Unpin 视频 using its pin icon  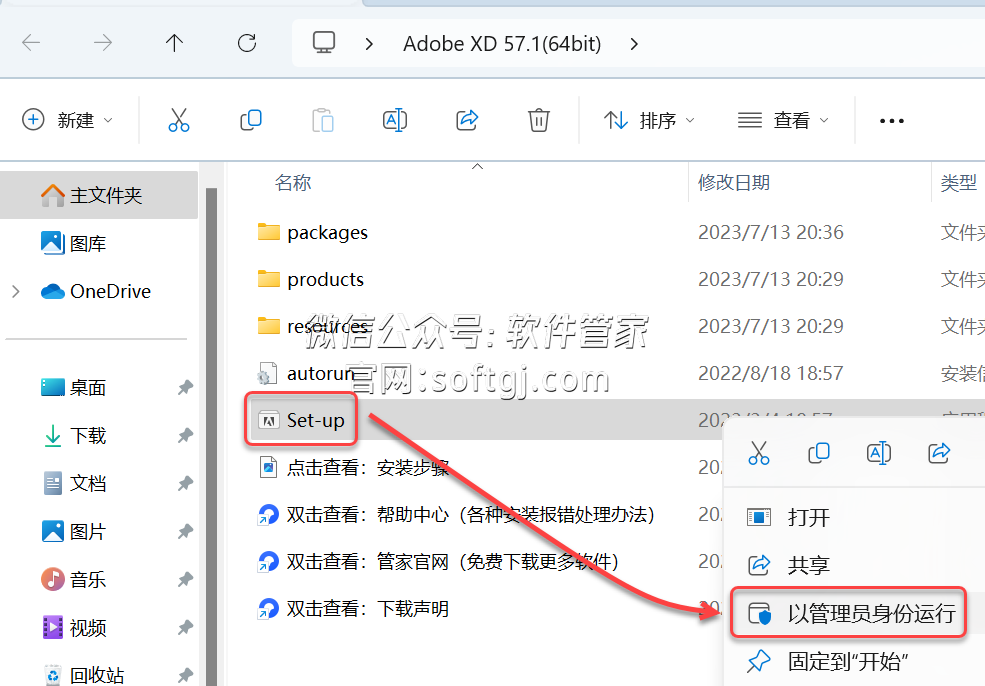tap(185, 628)
